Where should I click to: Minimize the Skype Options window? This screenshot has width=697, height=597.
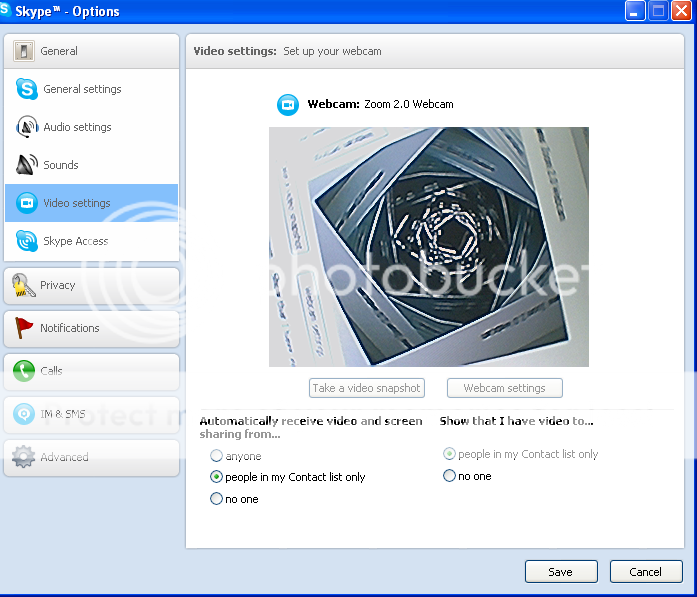634,11
